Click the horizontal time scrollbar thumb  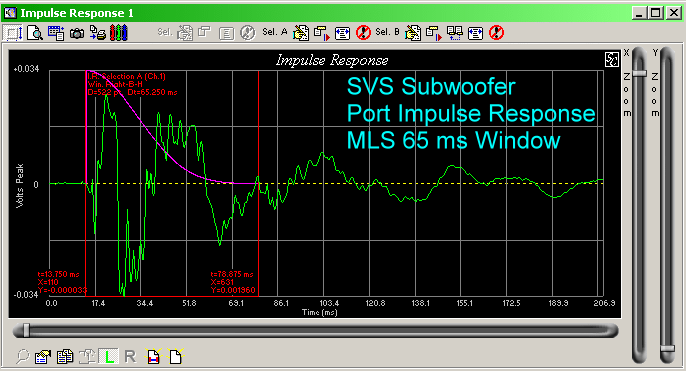tap(26, 330)
